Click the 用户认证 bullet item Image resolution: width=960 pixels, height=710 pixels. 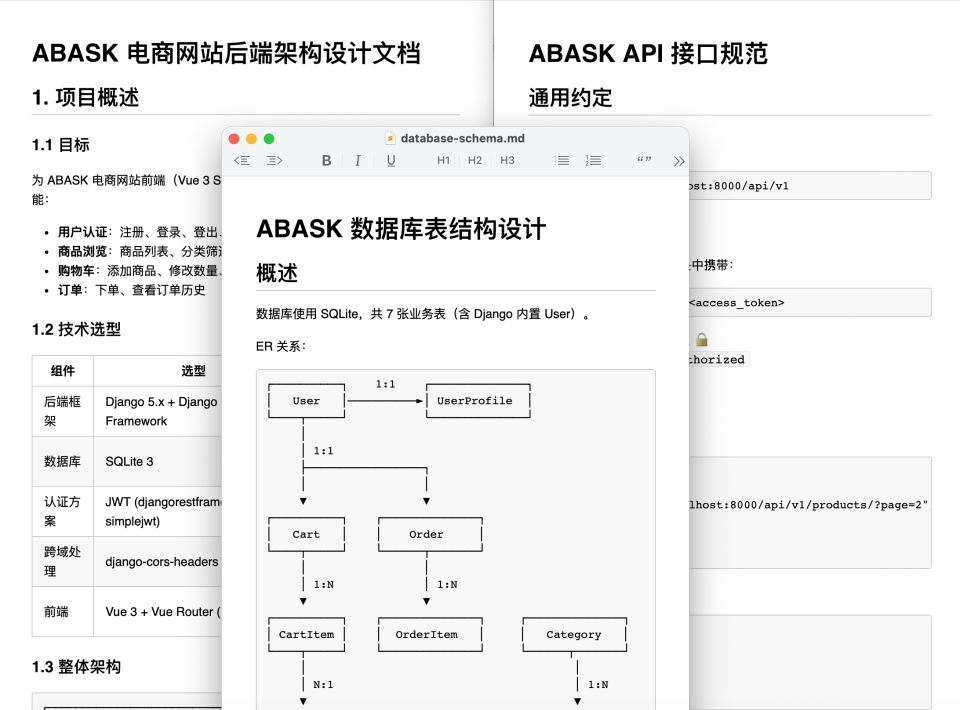click(x=140, y=232)
